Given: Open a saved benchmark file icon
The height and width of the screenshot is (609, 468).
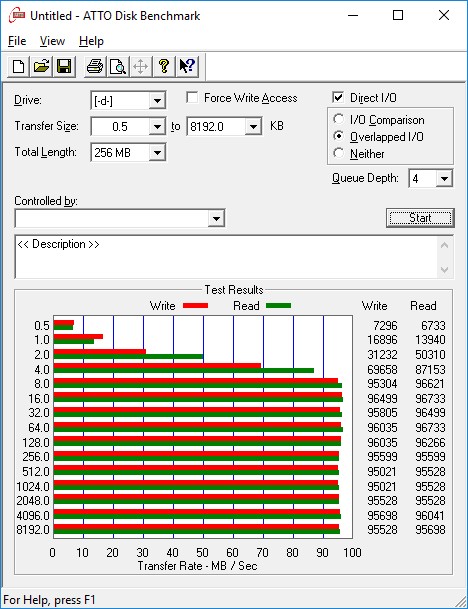Looking at the screenshot, I should pos(42,66).
